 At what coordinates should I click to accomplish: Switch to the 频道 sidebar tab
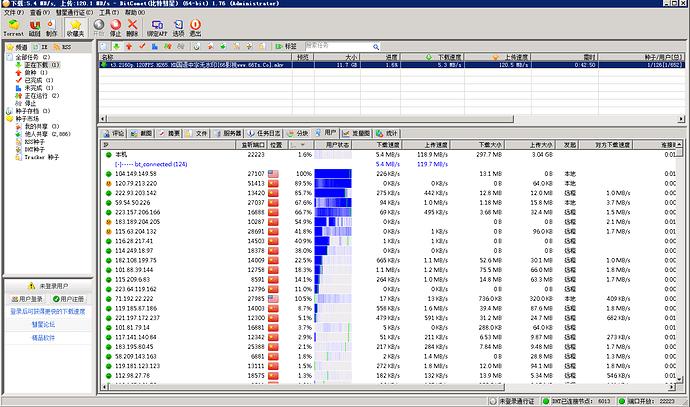tap(17, 47)
